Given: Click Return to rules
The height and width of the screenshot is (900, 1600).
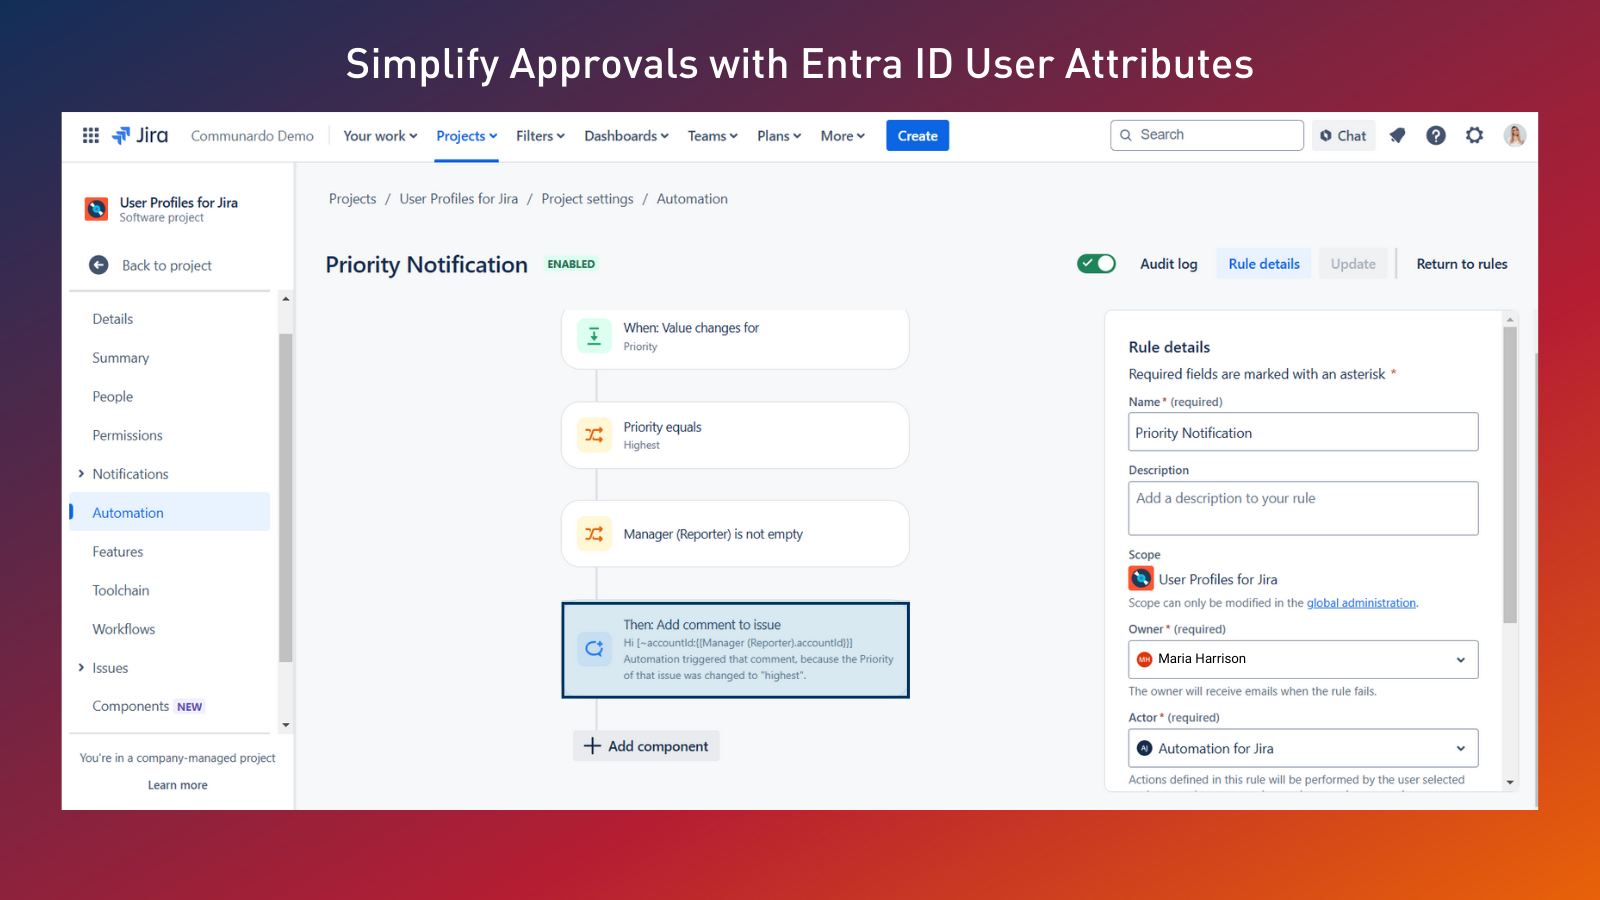Looking at the screenshot, I should coord(1461,264).
